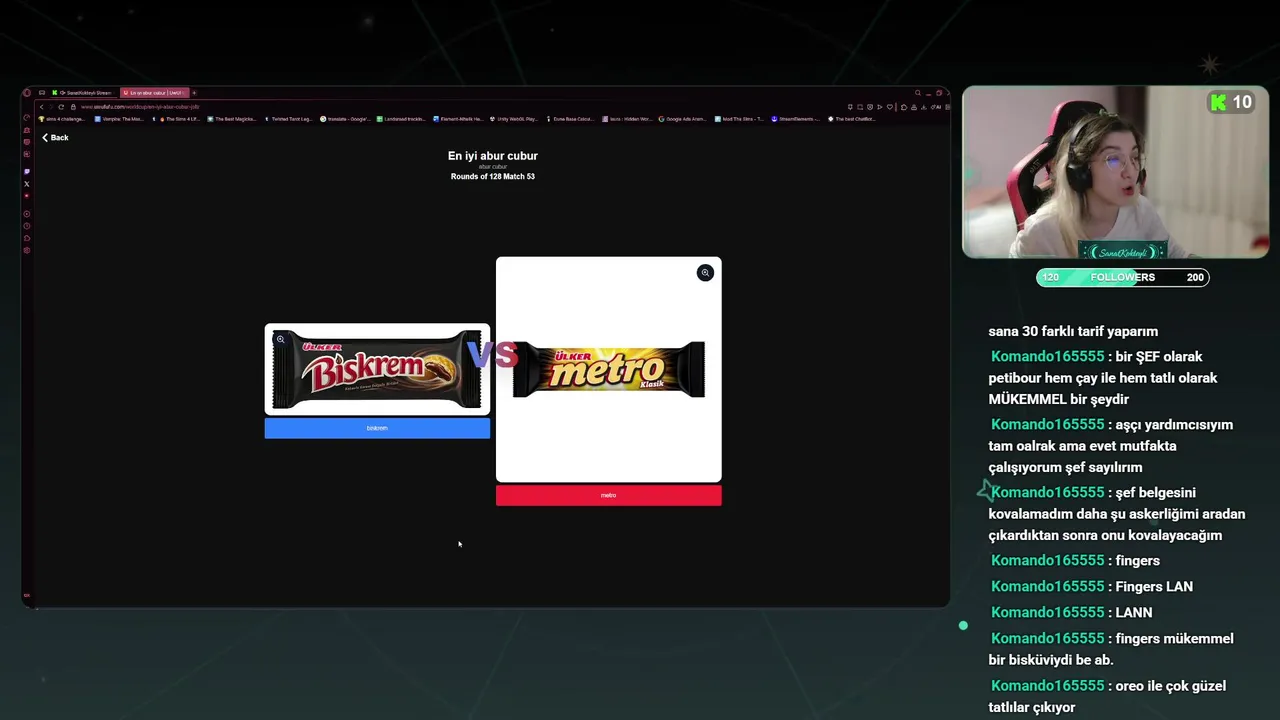
Task: Open the 'translate - Google' bookmark
Action: coord(346,119)
